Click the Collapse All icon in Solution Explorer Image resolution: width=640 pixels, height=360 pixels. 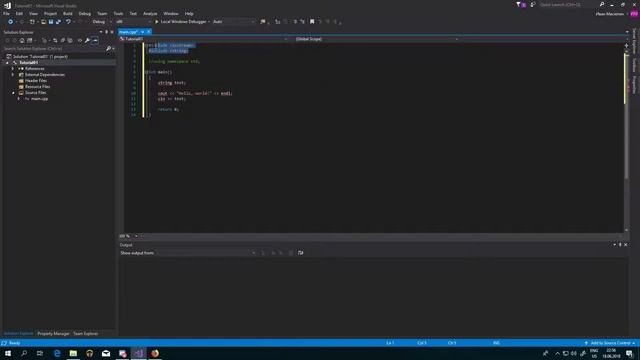62,40
